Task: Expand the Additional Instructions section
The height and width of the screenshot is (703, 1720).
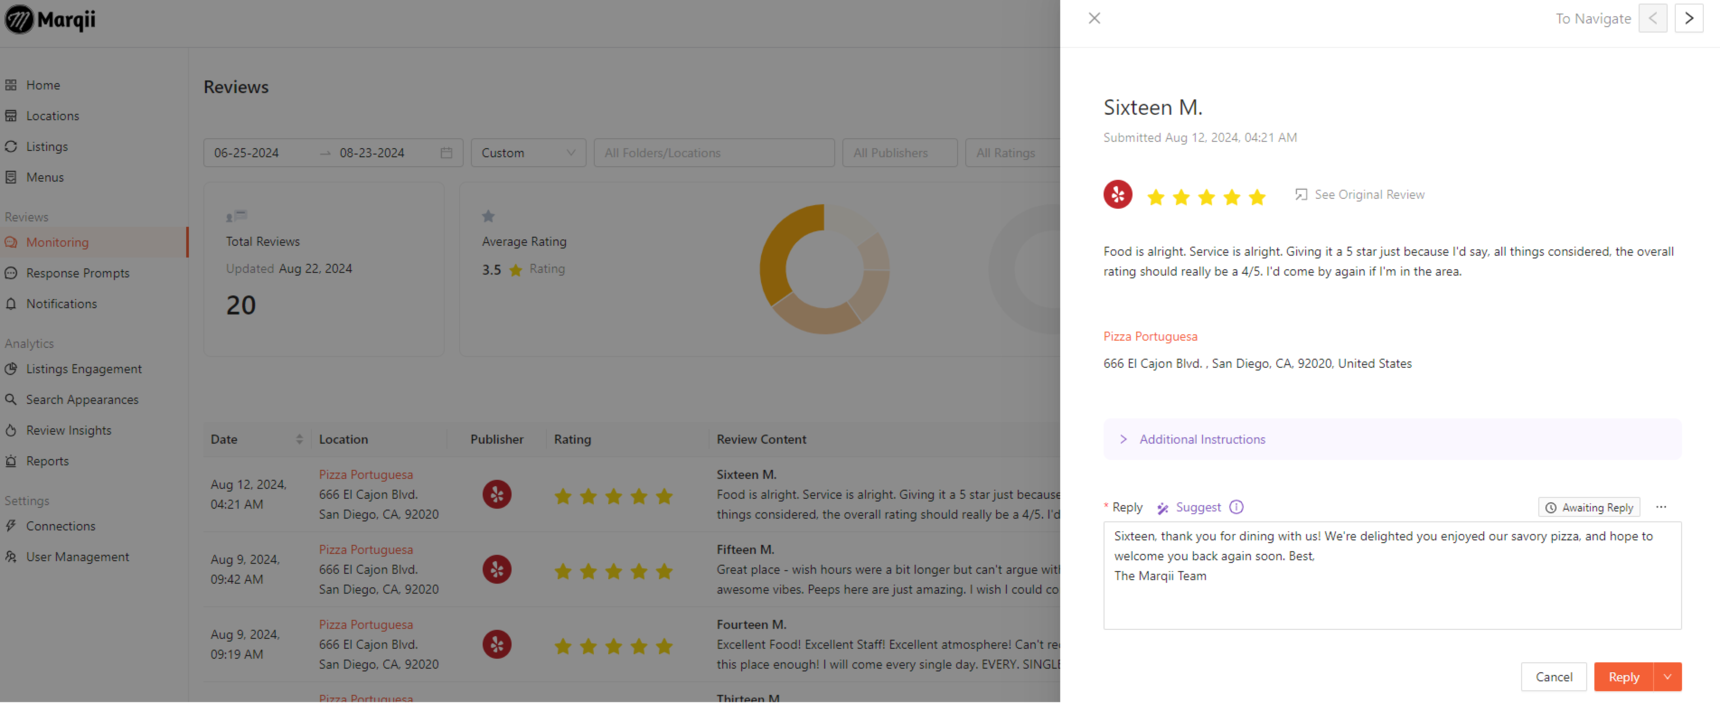Action: click(x=1202, y=440)
